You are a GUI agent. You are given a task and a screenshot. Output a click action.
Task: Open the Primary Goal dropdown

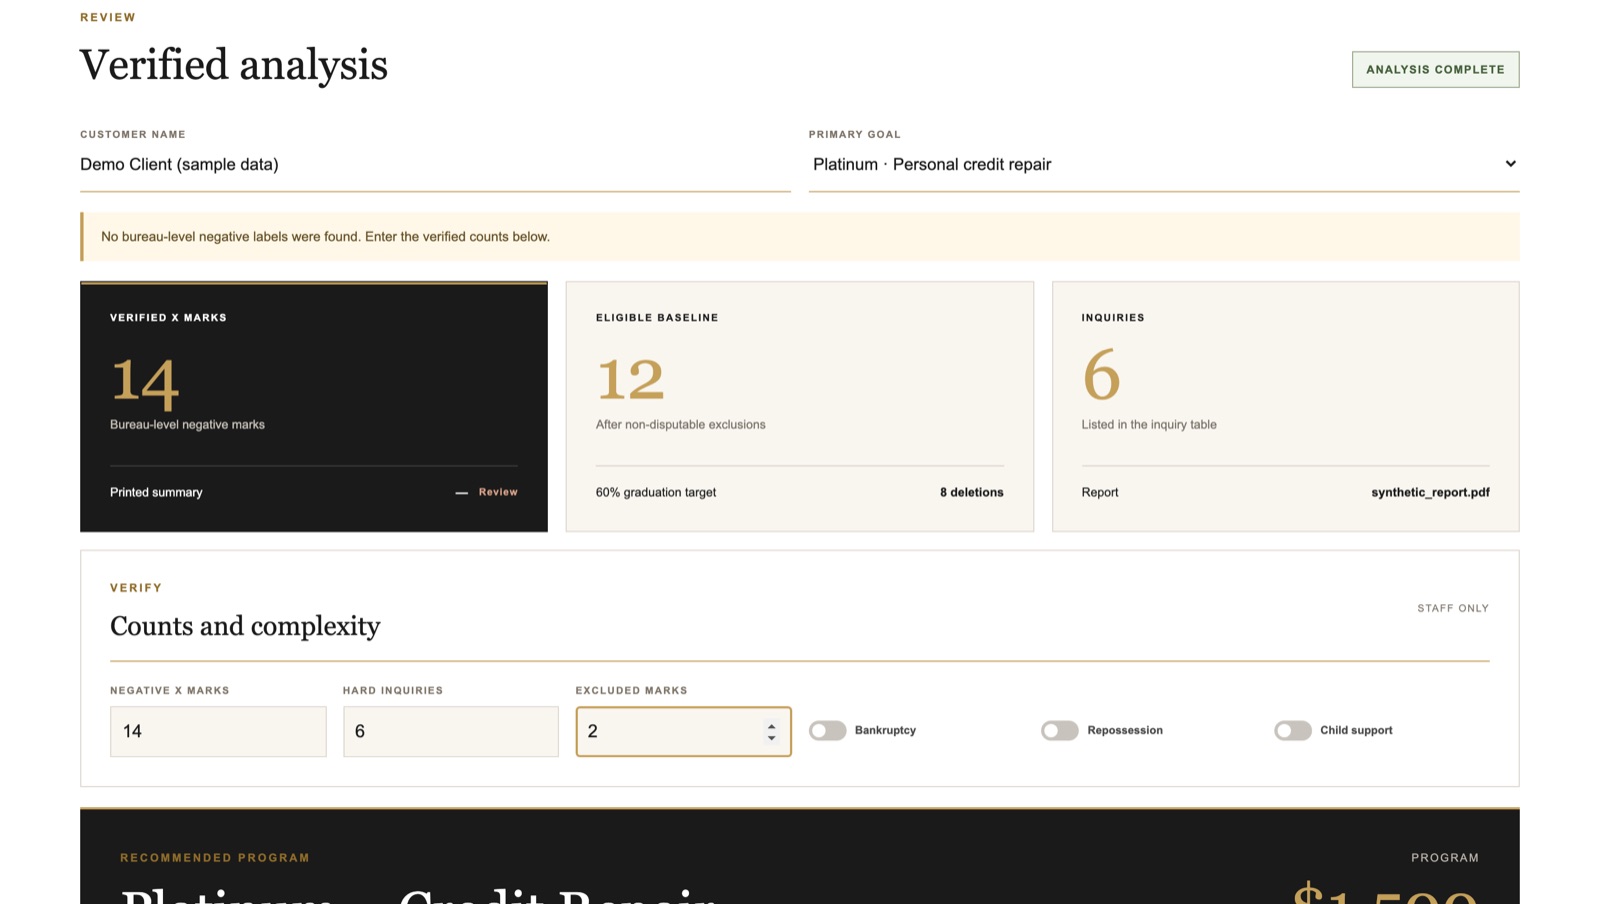[1164, 164]
